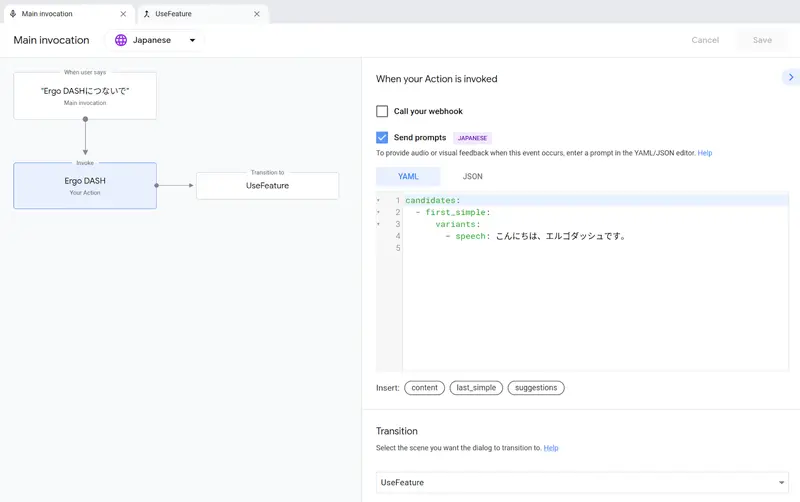
Task: Open the Japanese language dropdown
Action: coord(155,40)
